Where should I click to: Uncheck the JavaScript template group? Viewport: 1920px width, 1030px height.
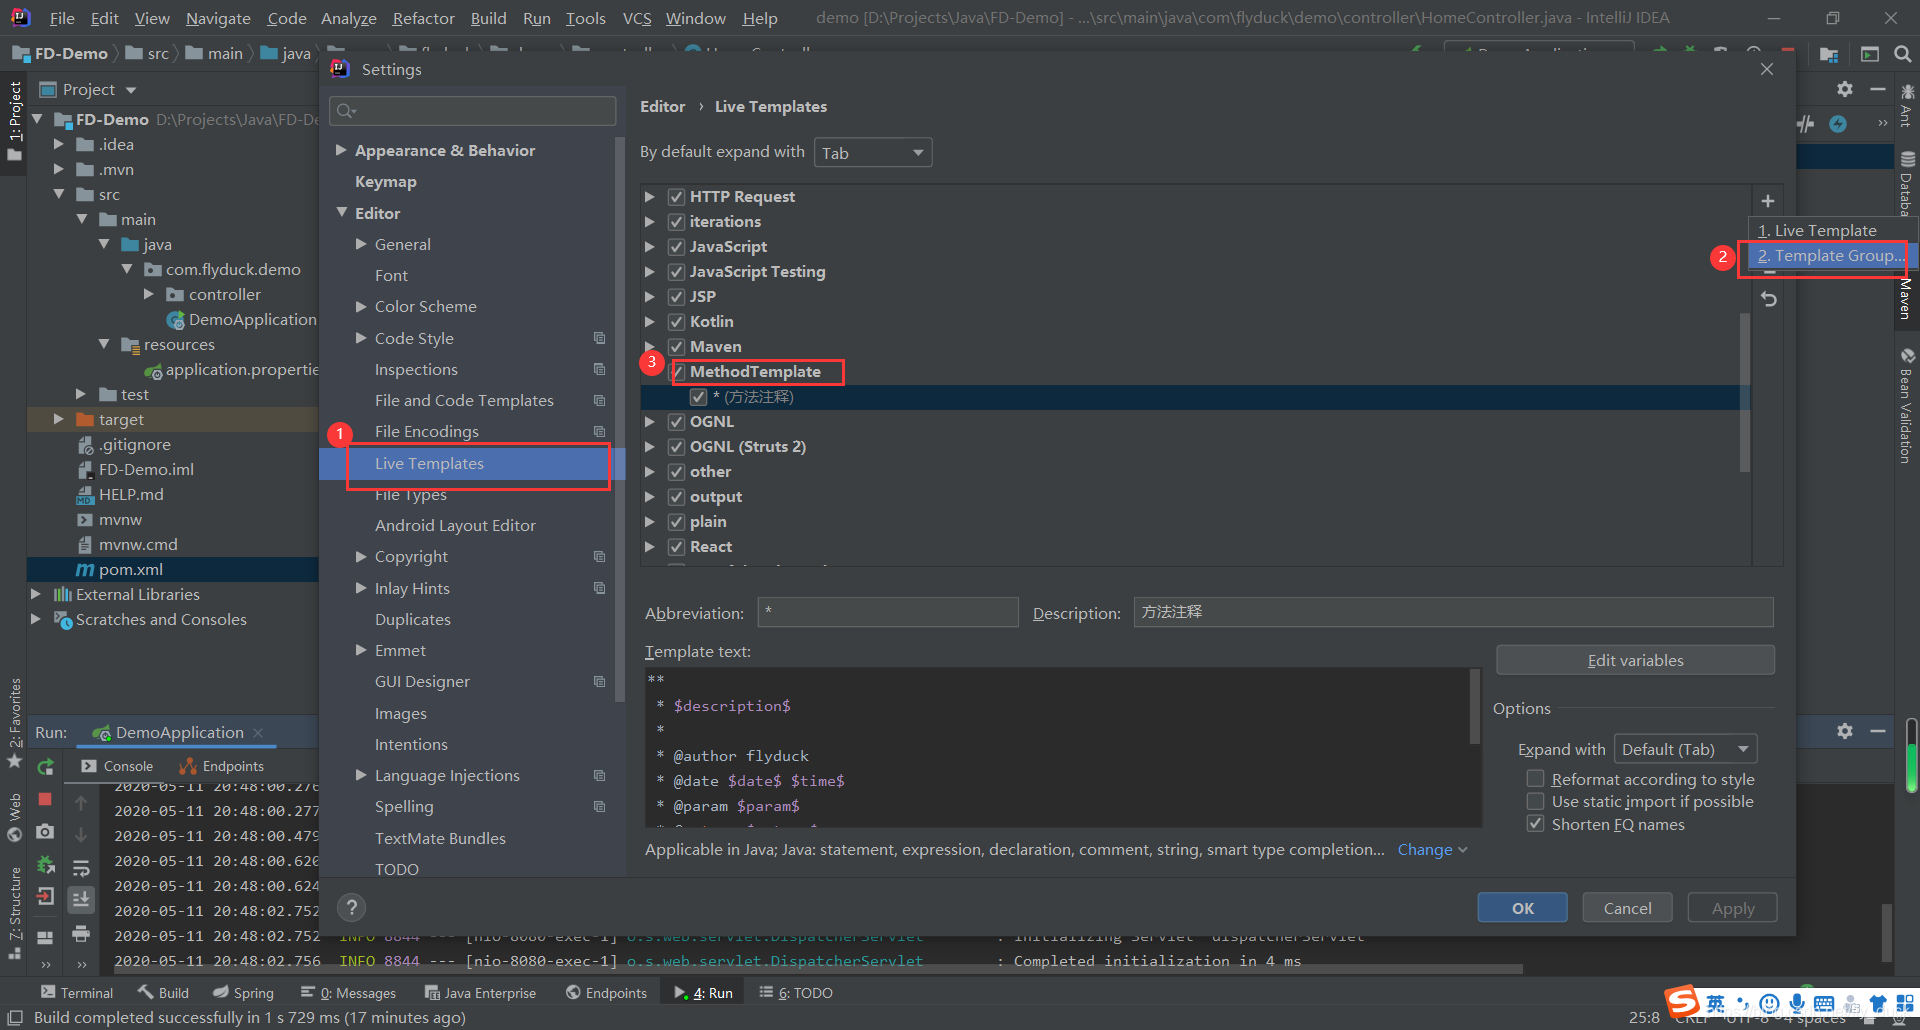click(x=676, y=247)
